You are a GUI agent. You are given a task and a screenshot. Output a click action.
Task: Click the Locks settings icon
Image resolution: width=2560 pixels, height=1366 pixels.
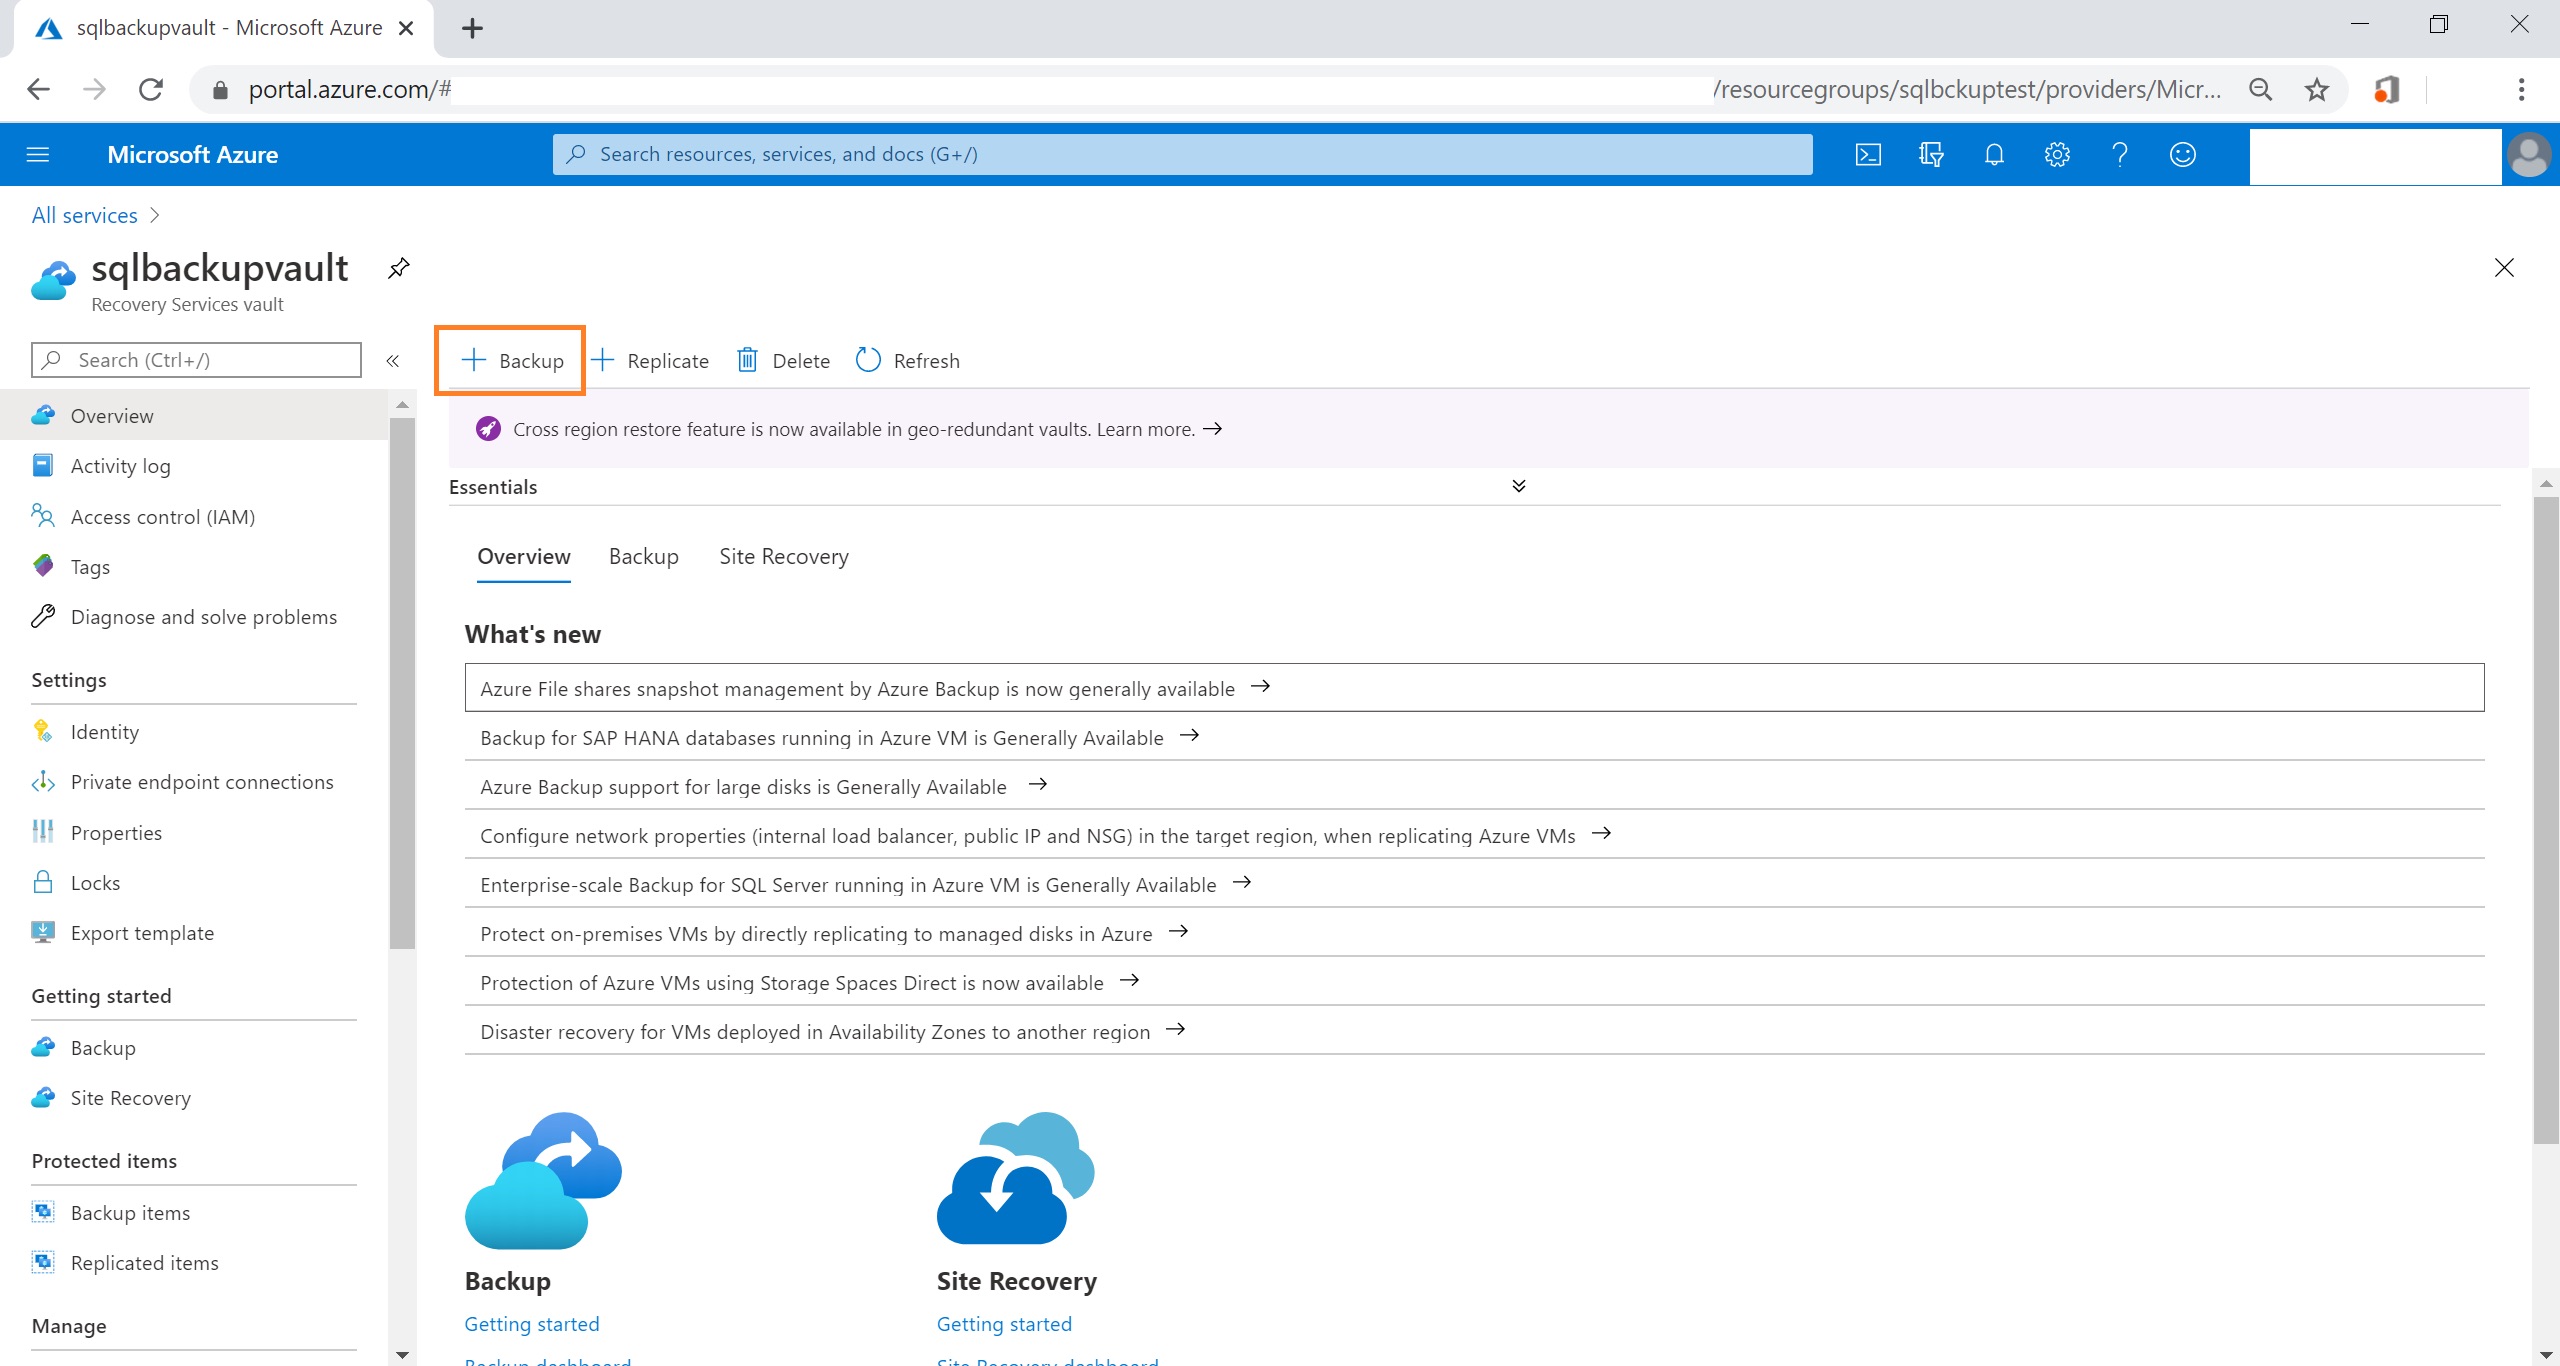(x=44, y=880)
